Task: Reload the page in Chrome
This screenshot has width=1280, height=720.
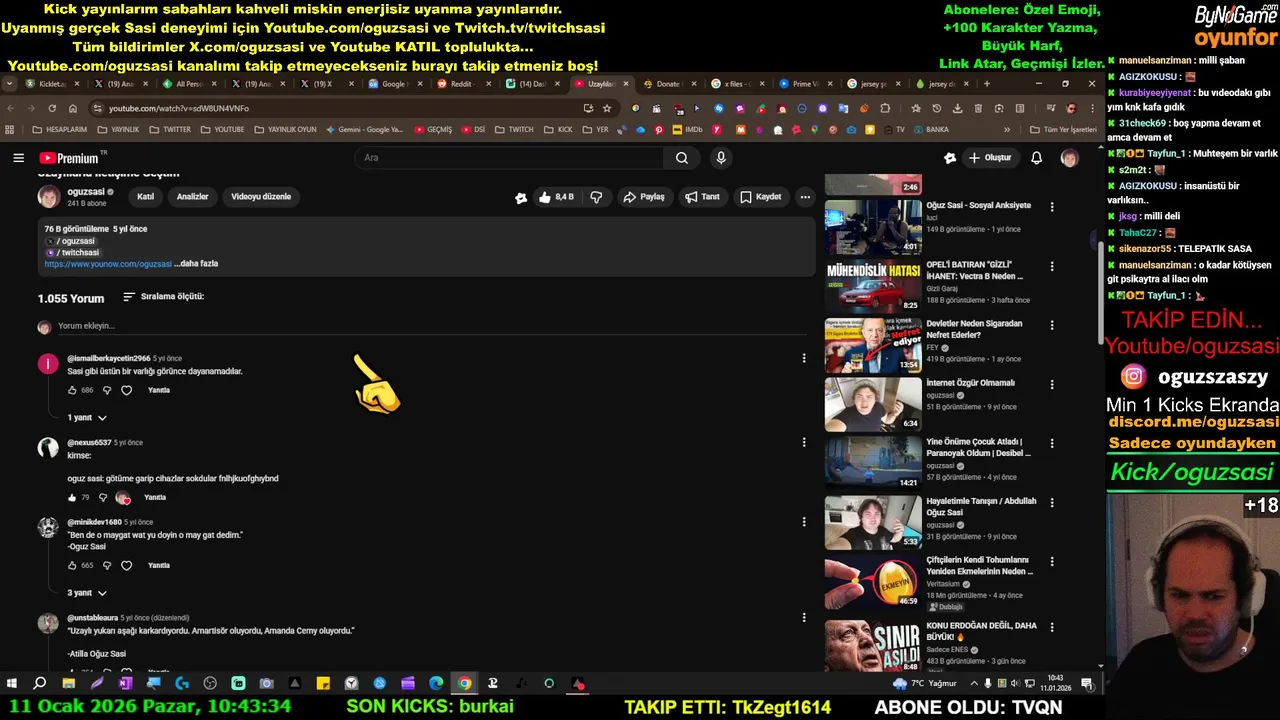Action: [x=51, y=108]
